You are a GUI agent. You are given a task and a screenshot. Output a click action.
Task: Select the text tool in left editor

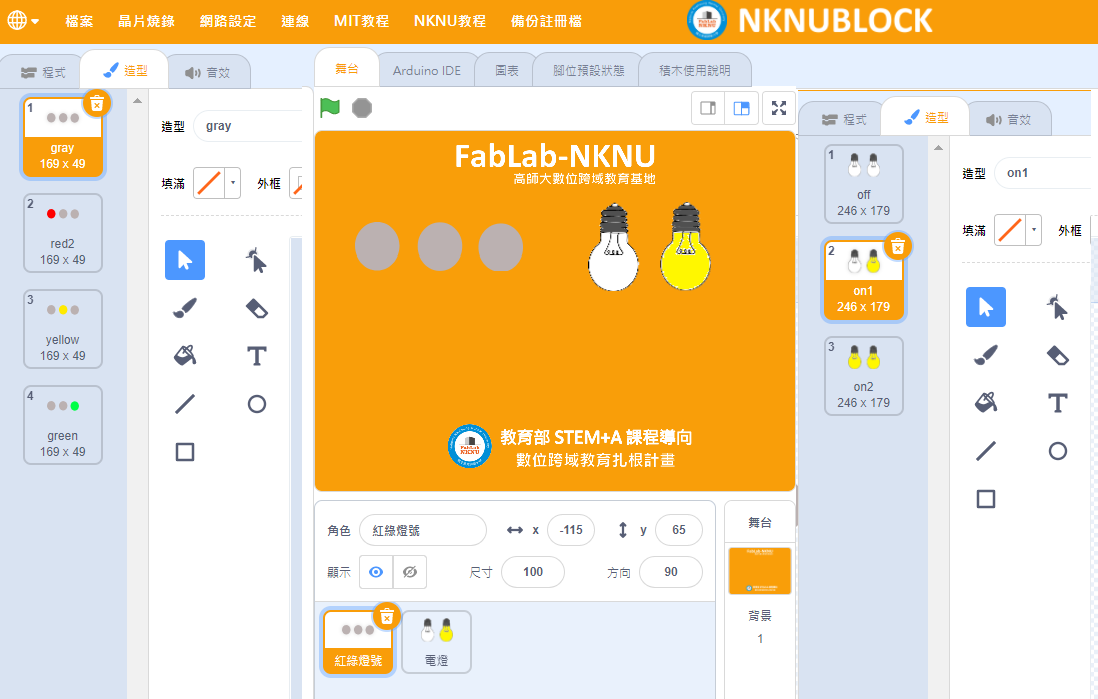256,356
